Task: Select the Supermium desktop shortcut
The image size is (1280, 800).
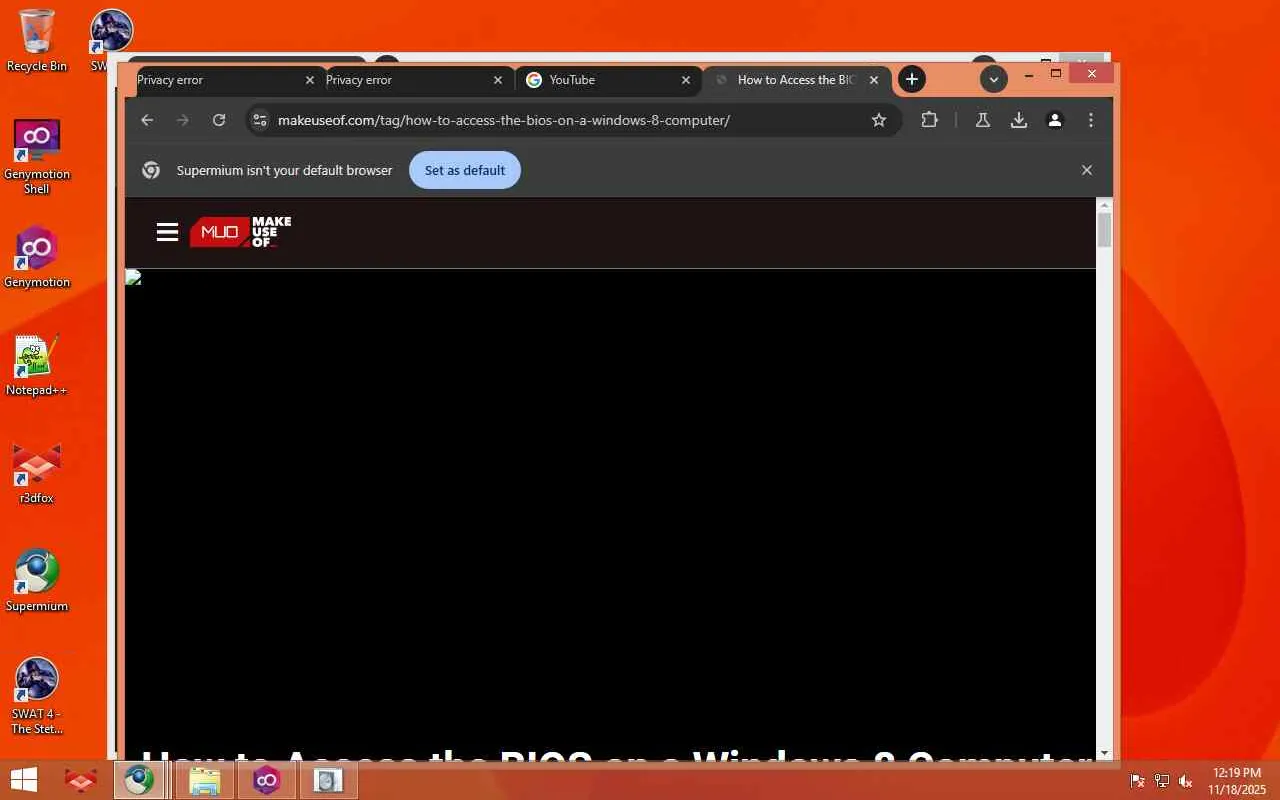Action: pyautogui.click(x=37, y=582)
